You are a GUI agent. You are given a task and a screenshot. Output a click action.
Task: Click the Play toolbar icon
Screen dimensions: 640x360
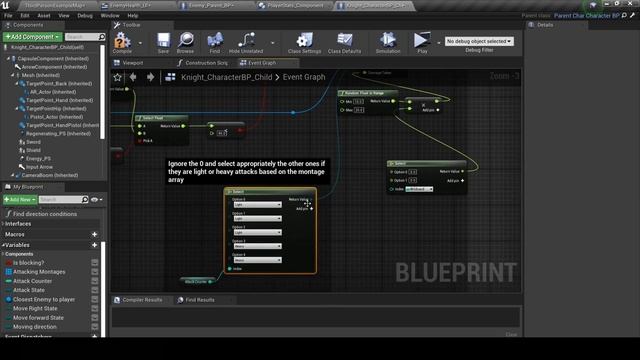(x=422, y=40)
